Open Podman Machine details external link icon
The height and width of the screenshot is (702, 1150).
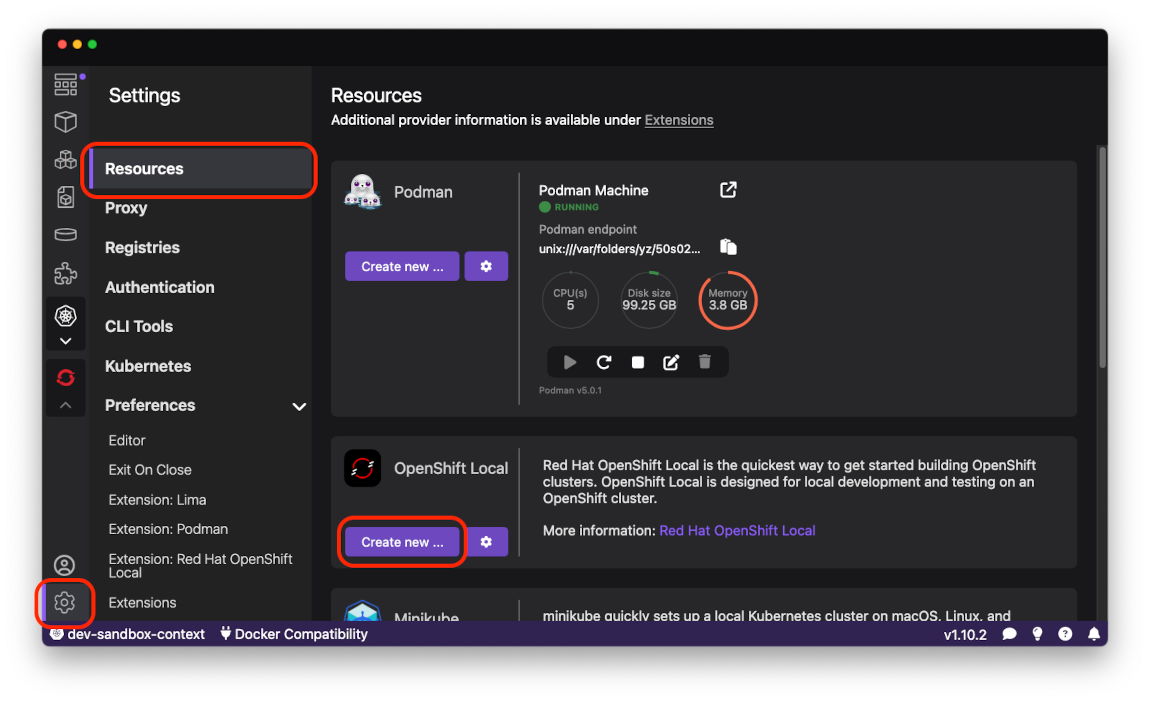point(728,190)
